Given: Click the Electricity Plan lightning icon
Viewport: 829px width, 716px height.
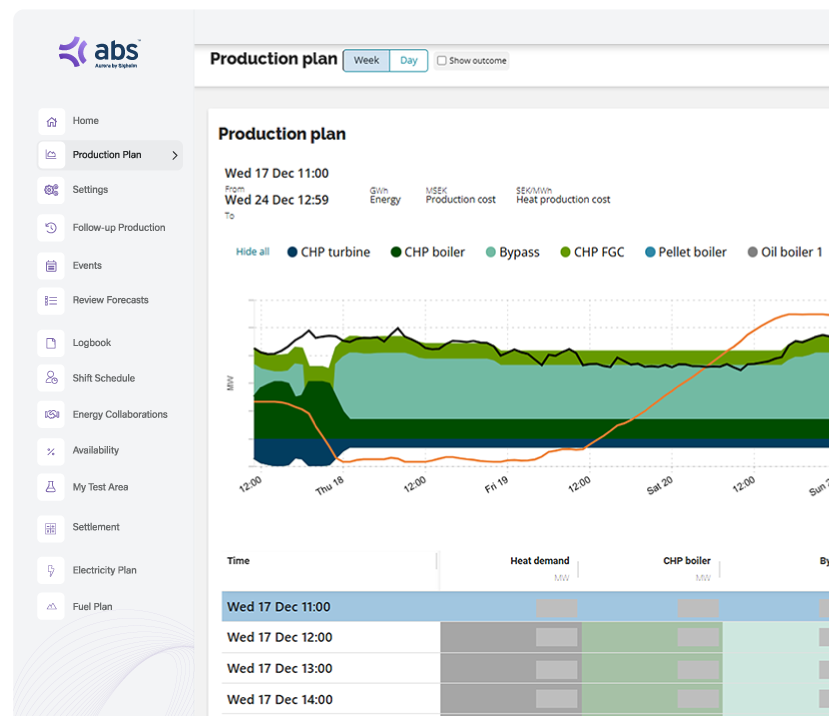Looking at the screenshot, I should 51,570.
